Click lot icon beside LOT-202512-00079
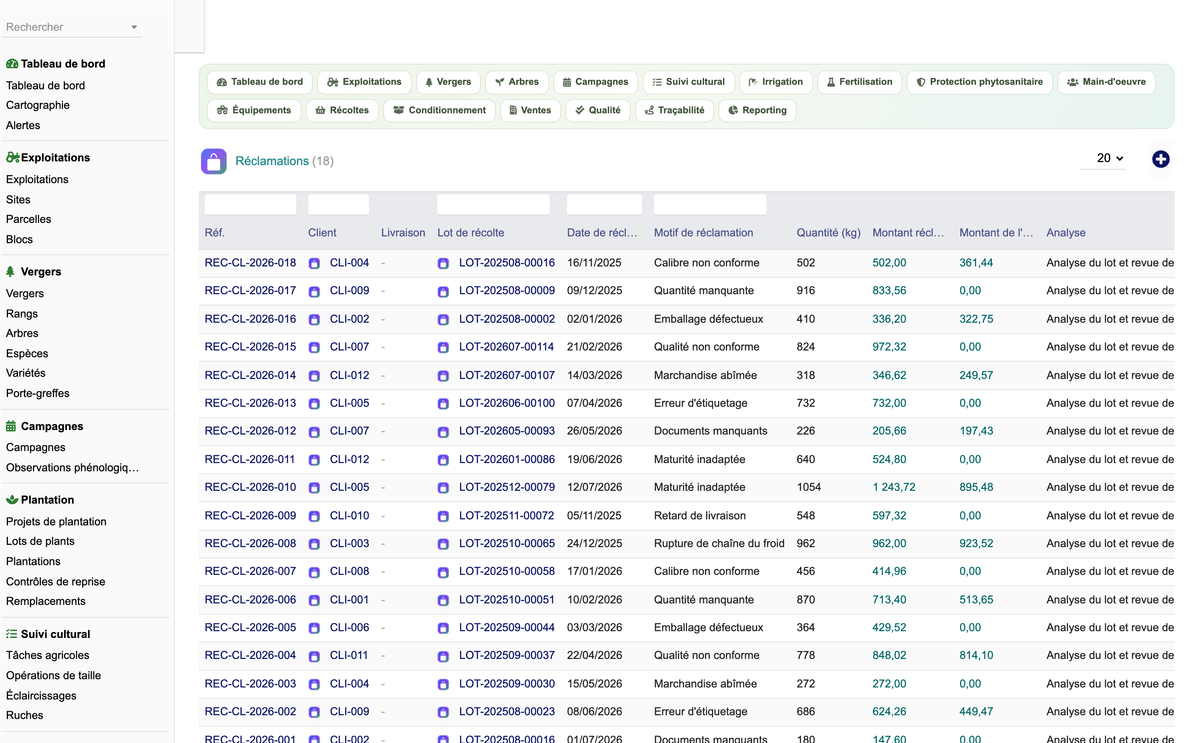 (x=443, y=488)
